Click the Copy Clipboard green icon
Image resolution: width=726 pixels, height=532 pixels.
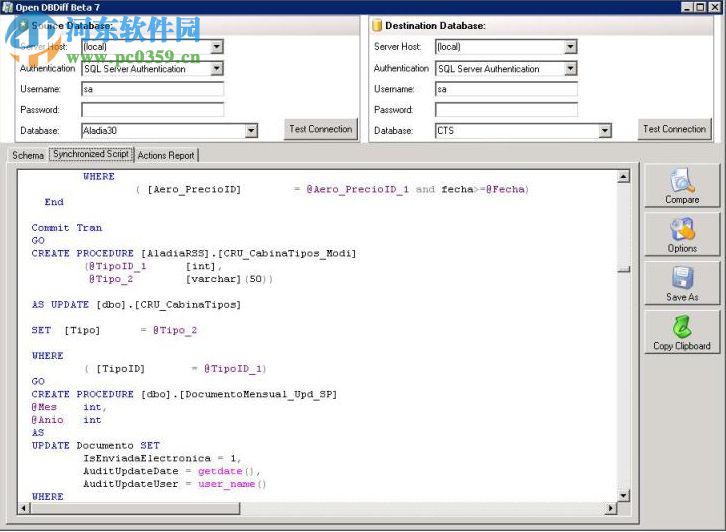(682, 326)
